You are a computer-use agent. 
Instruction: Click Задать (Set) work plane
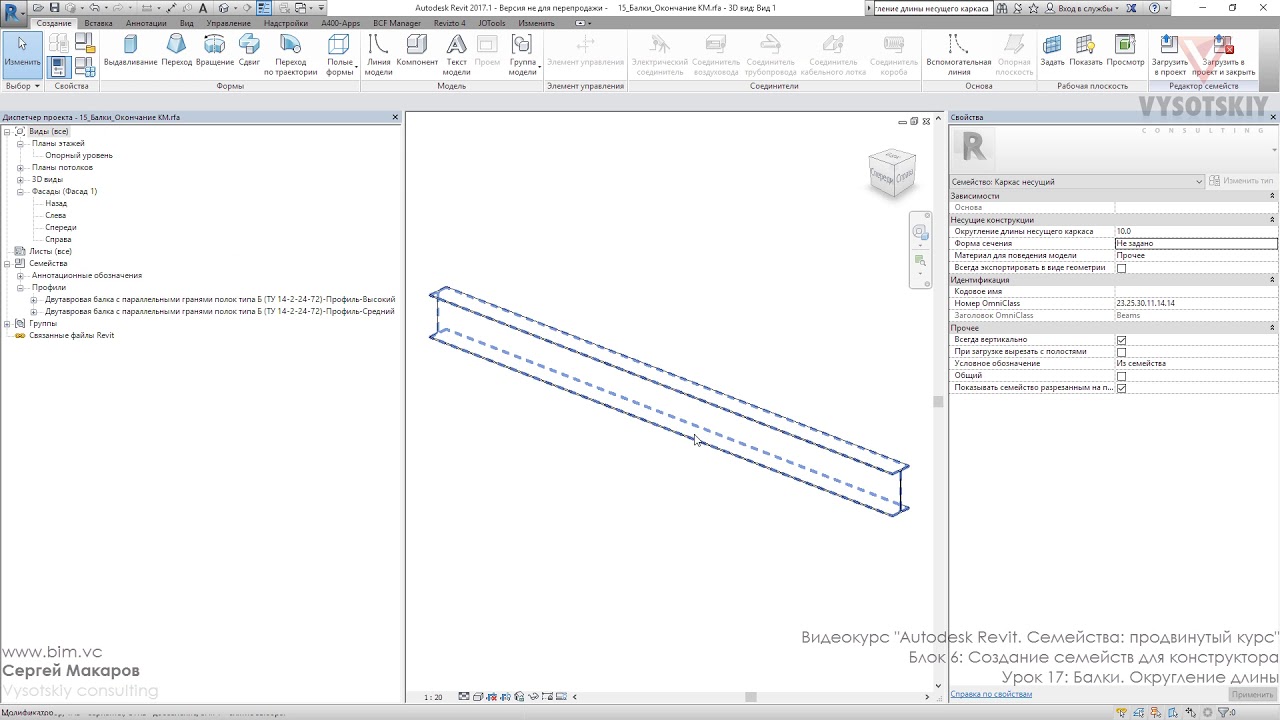(1052, 52)
